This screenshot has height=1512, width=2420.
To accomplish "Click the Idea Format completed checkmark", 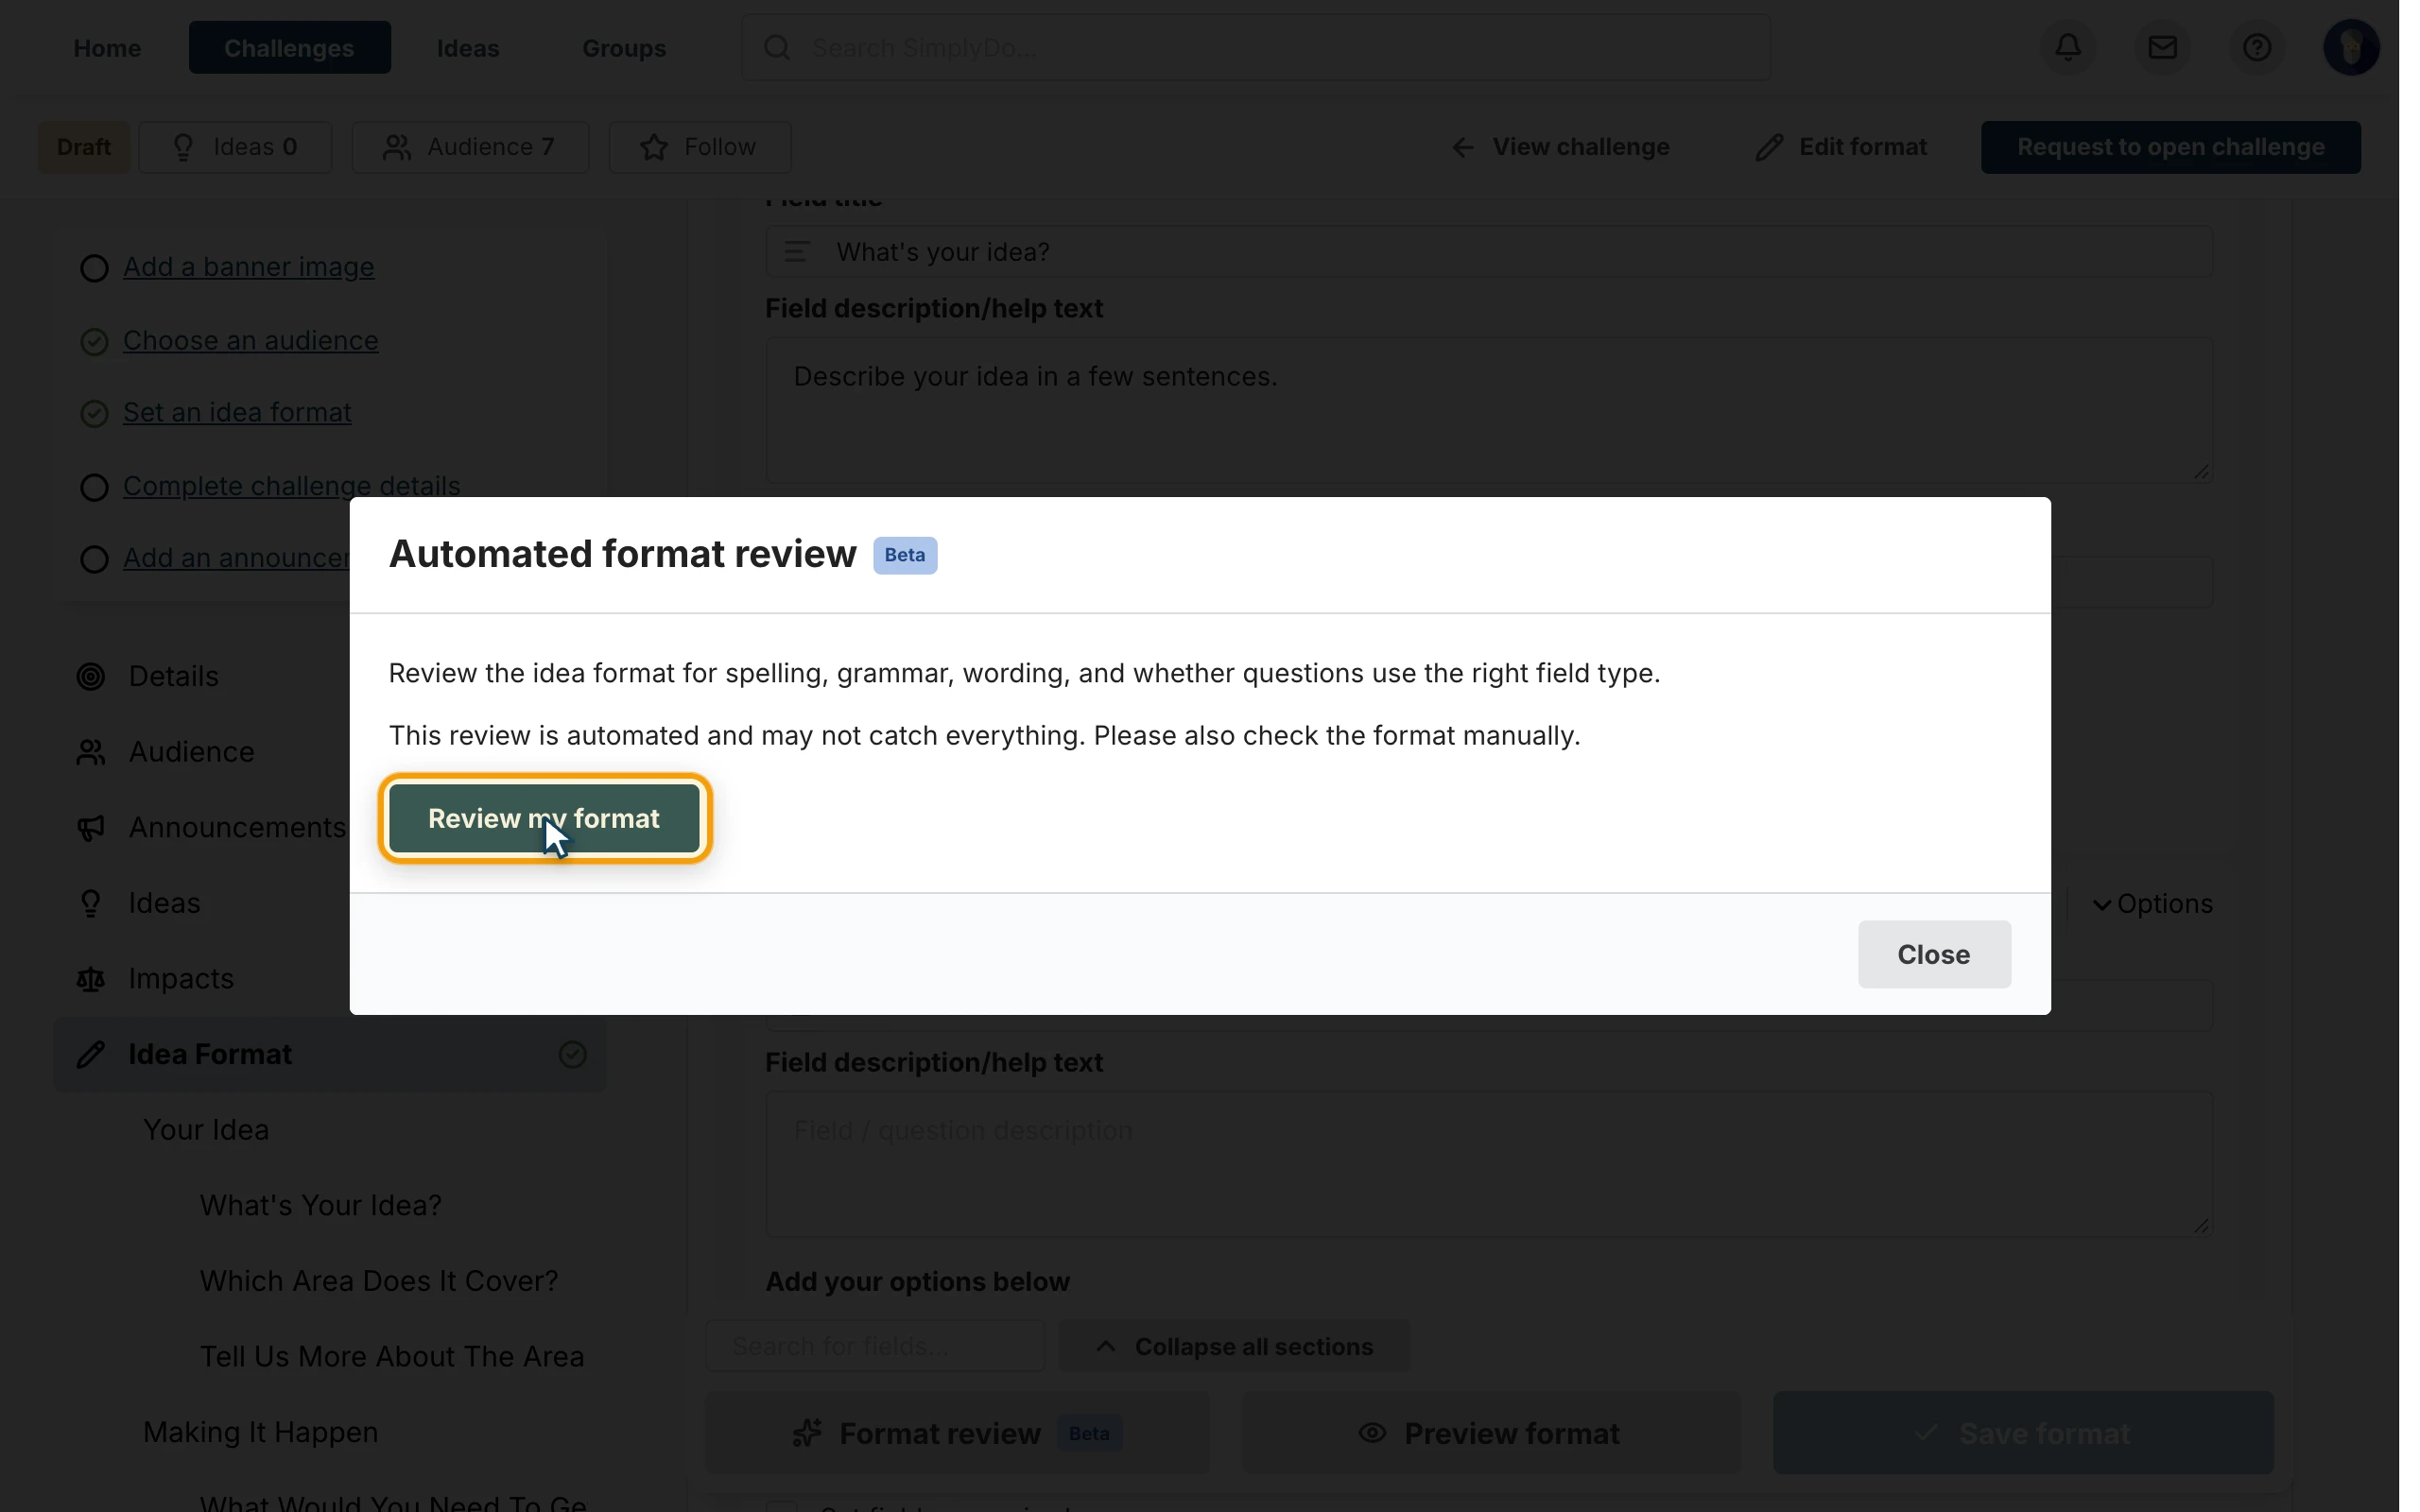I will [572, 1054].
